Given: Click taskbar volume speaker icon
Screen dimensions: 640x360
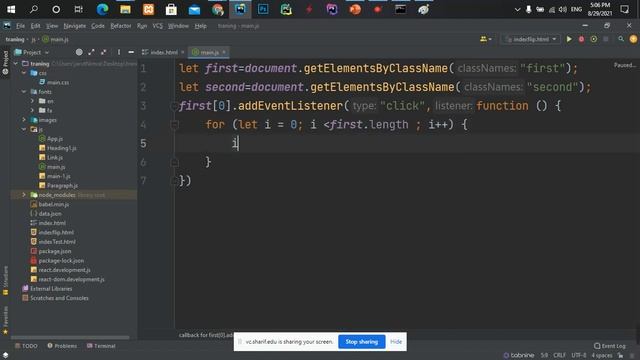Looking at the screenshot, I should [x=562, y=9].
